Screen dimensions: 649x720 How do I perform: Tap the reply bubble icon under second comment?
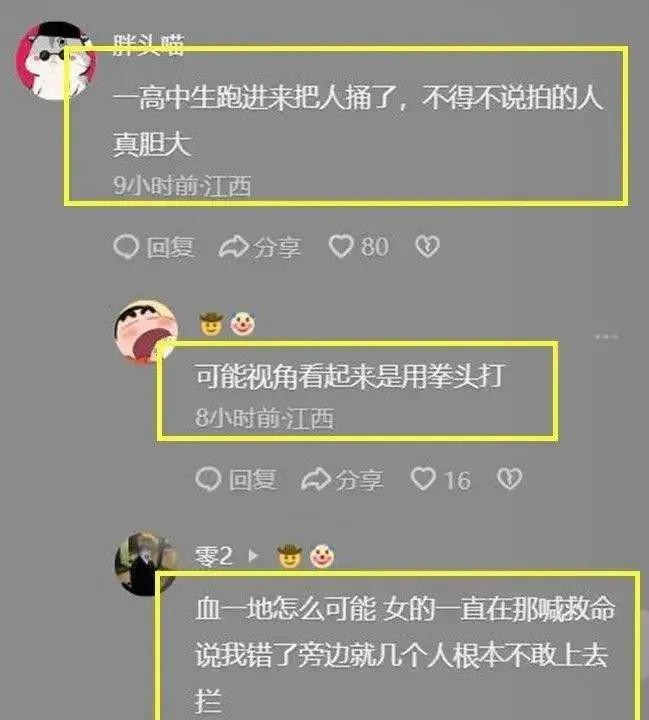click(209, 479)
